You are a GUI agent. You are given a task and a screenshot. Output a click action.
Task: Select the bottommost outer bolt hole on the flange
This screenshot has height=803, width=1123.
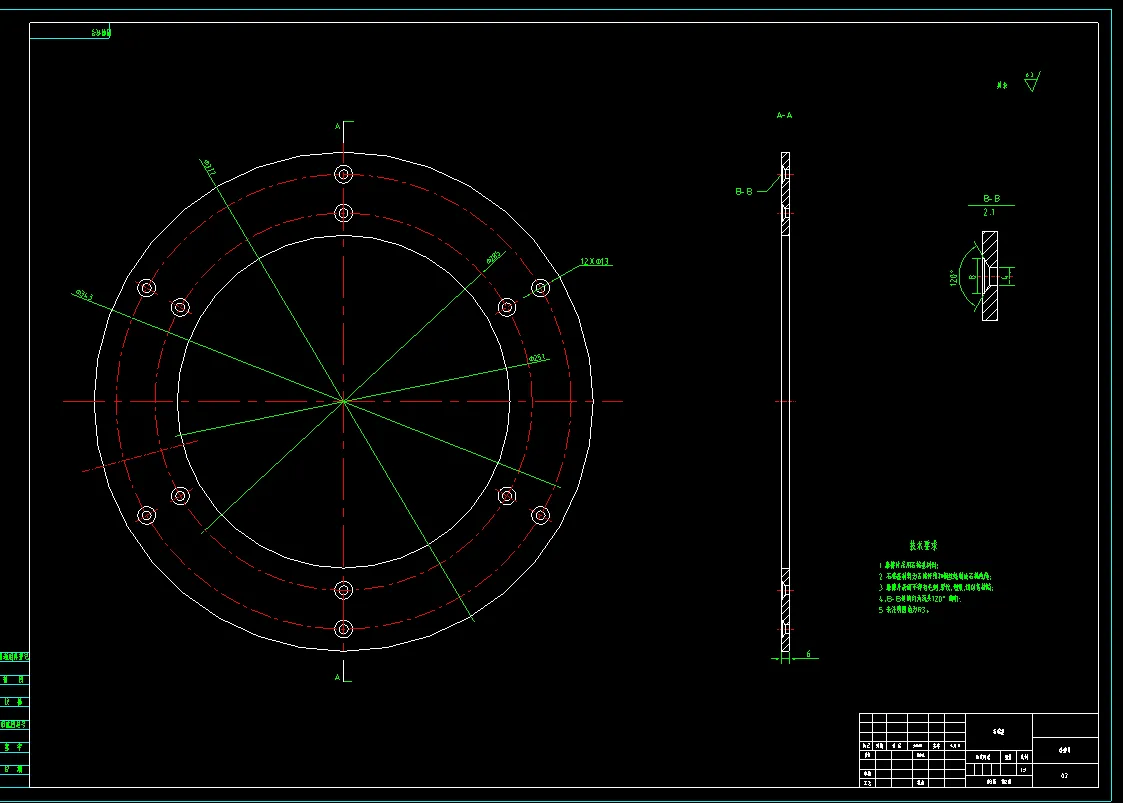(x=344, y=629)
